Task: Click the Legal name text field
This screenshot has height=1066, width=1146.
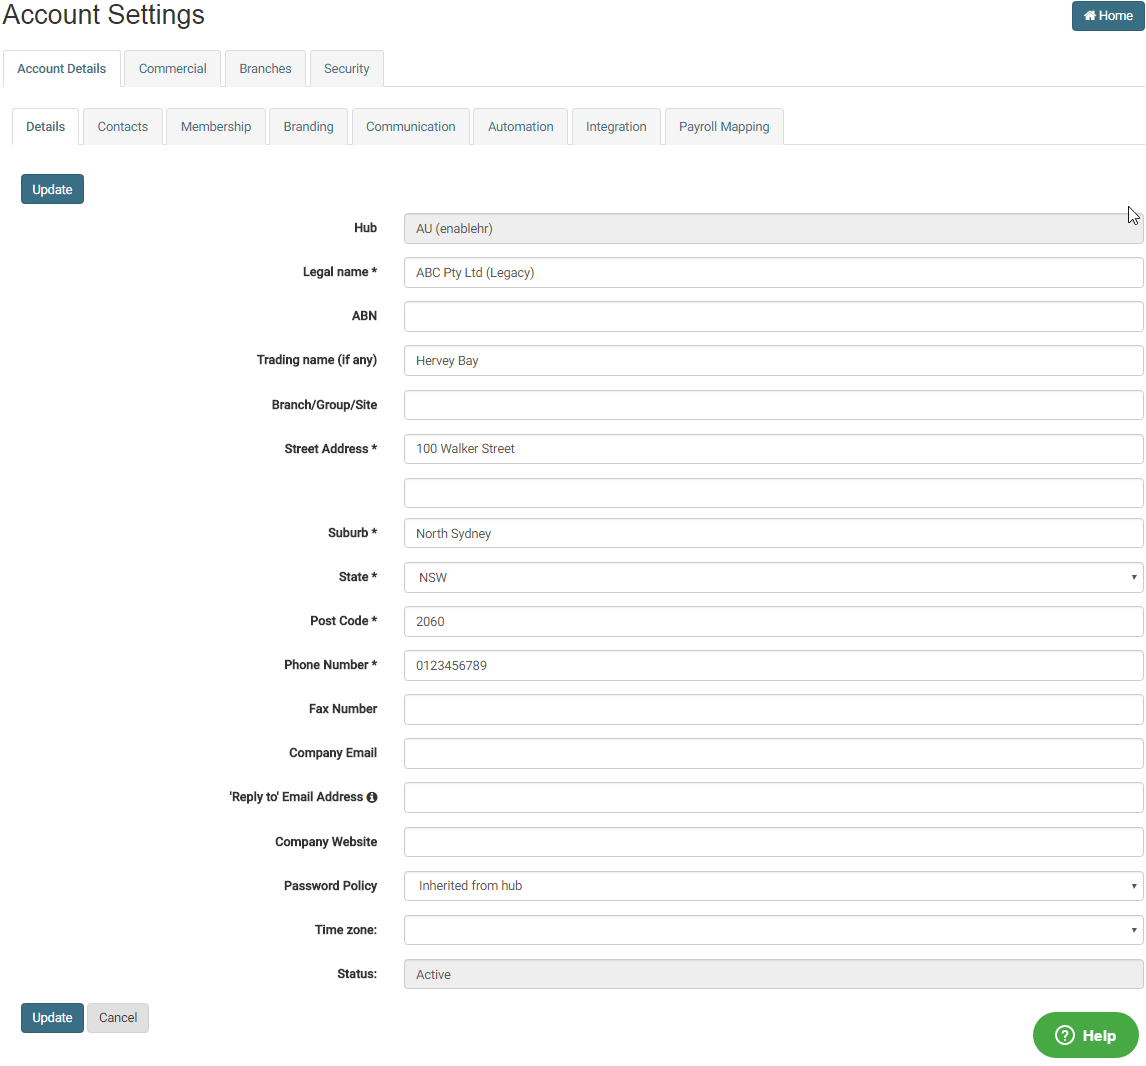Action: 773,273
